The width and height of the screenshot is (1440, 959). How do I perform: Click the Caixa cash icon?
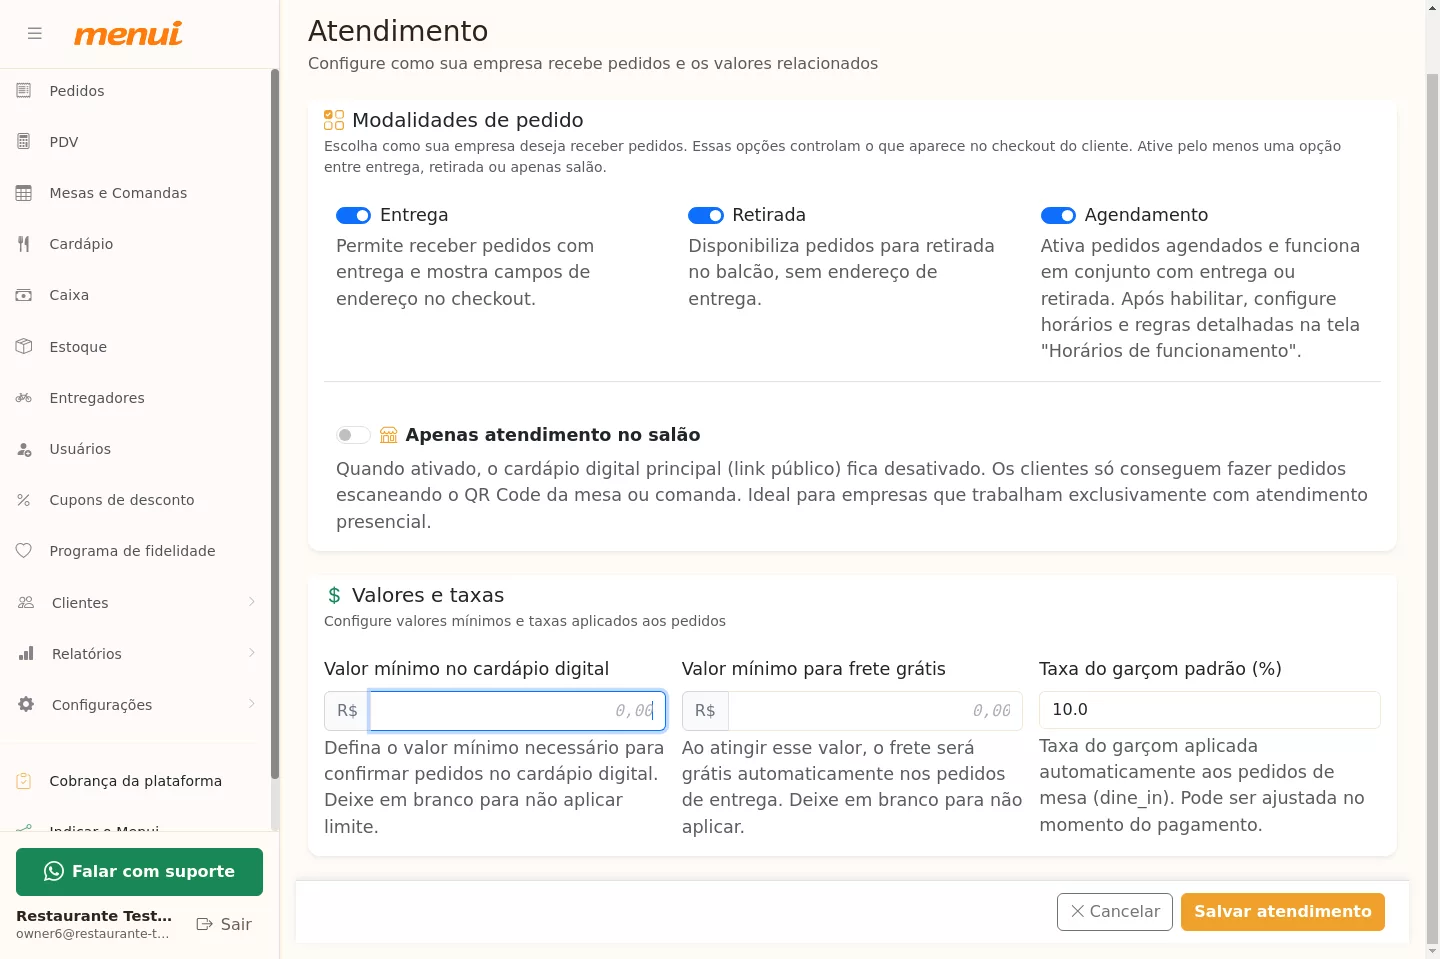24,295
